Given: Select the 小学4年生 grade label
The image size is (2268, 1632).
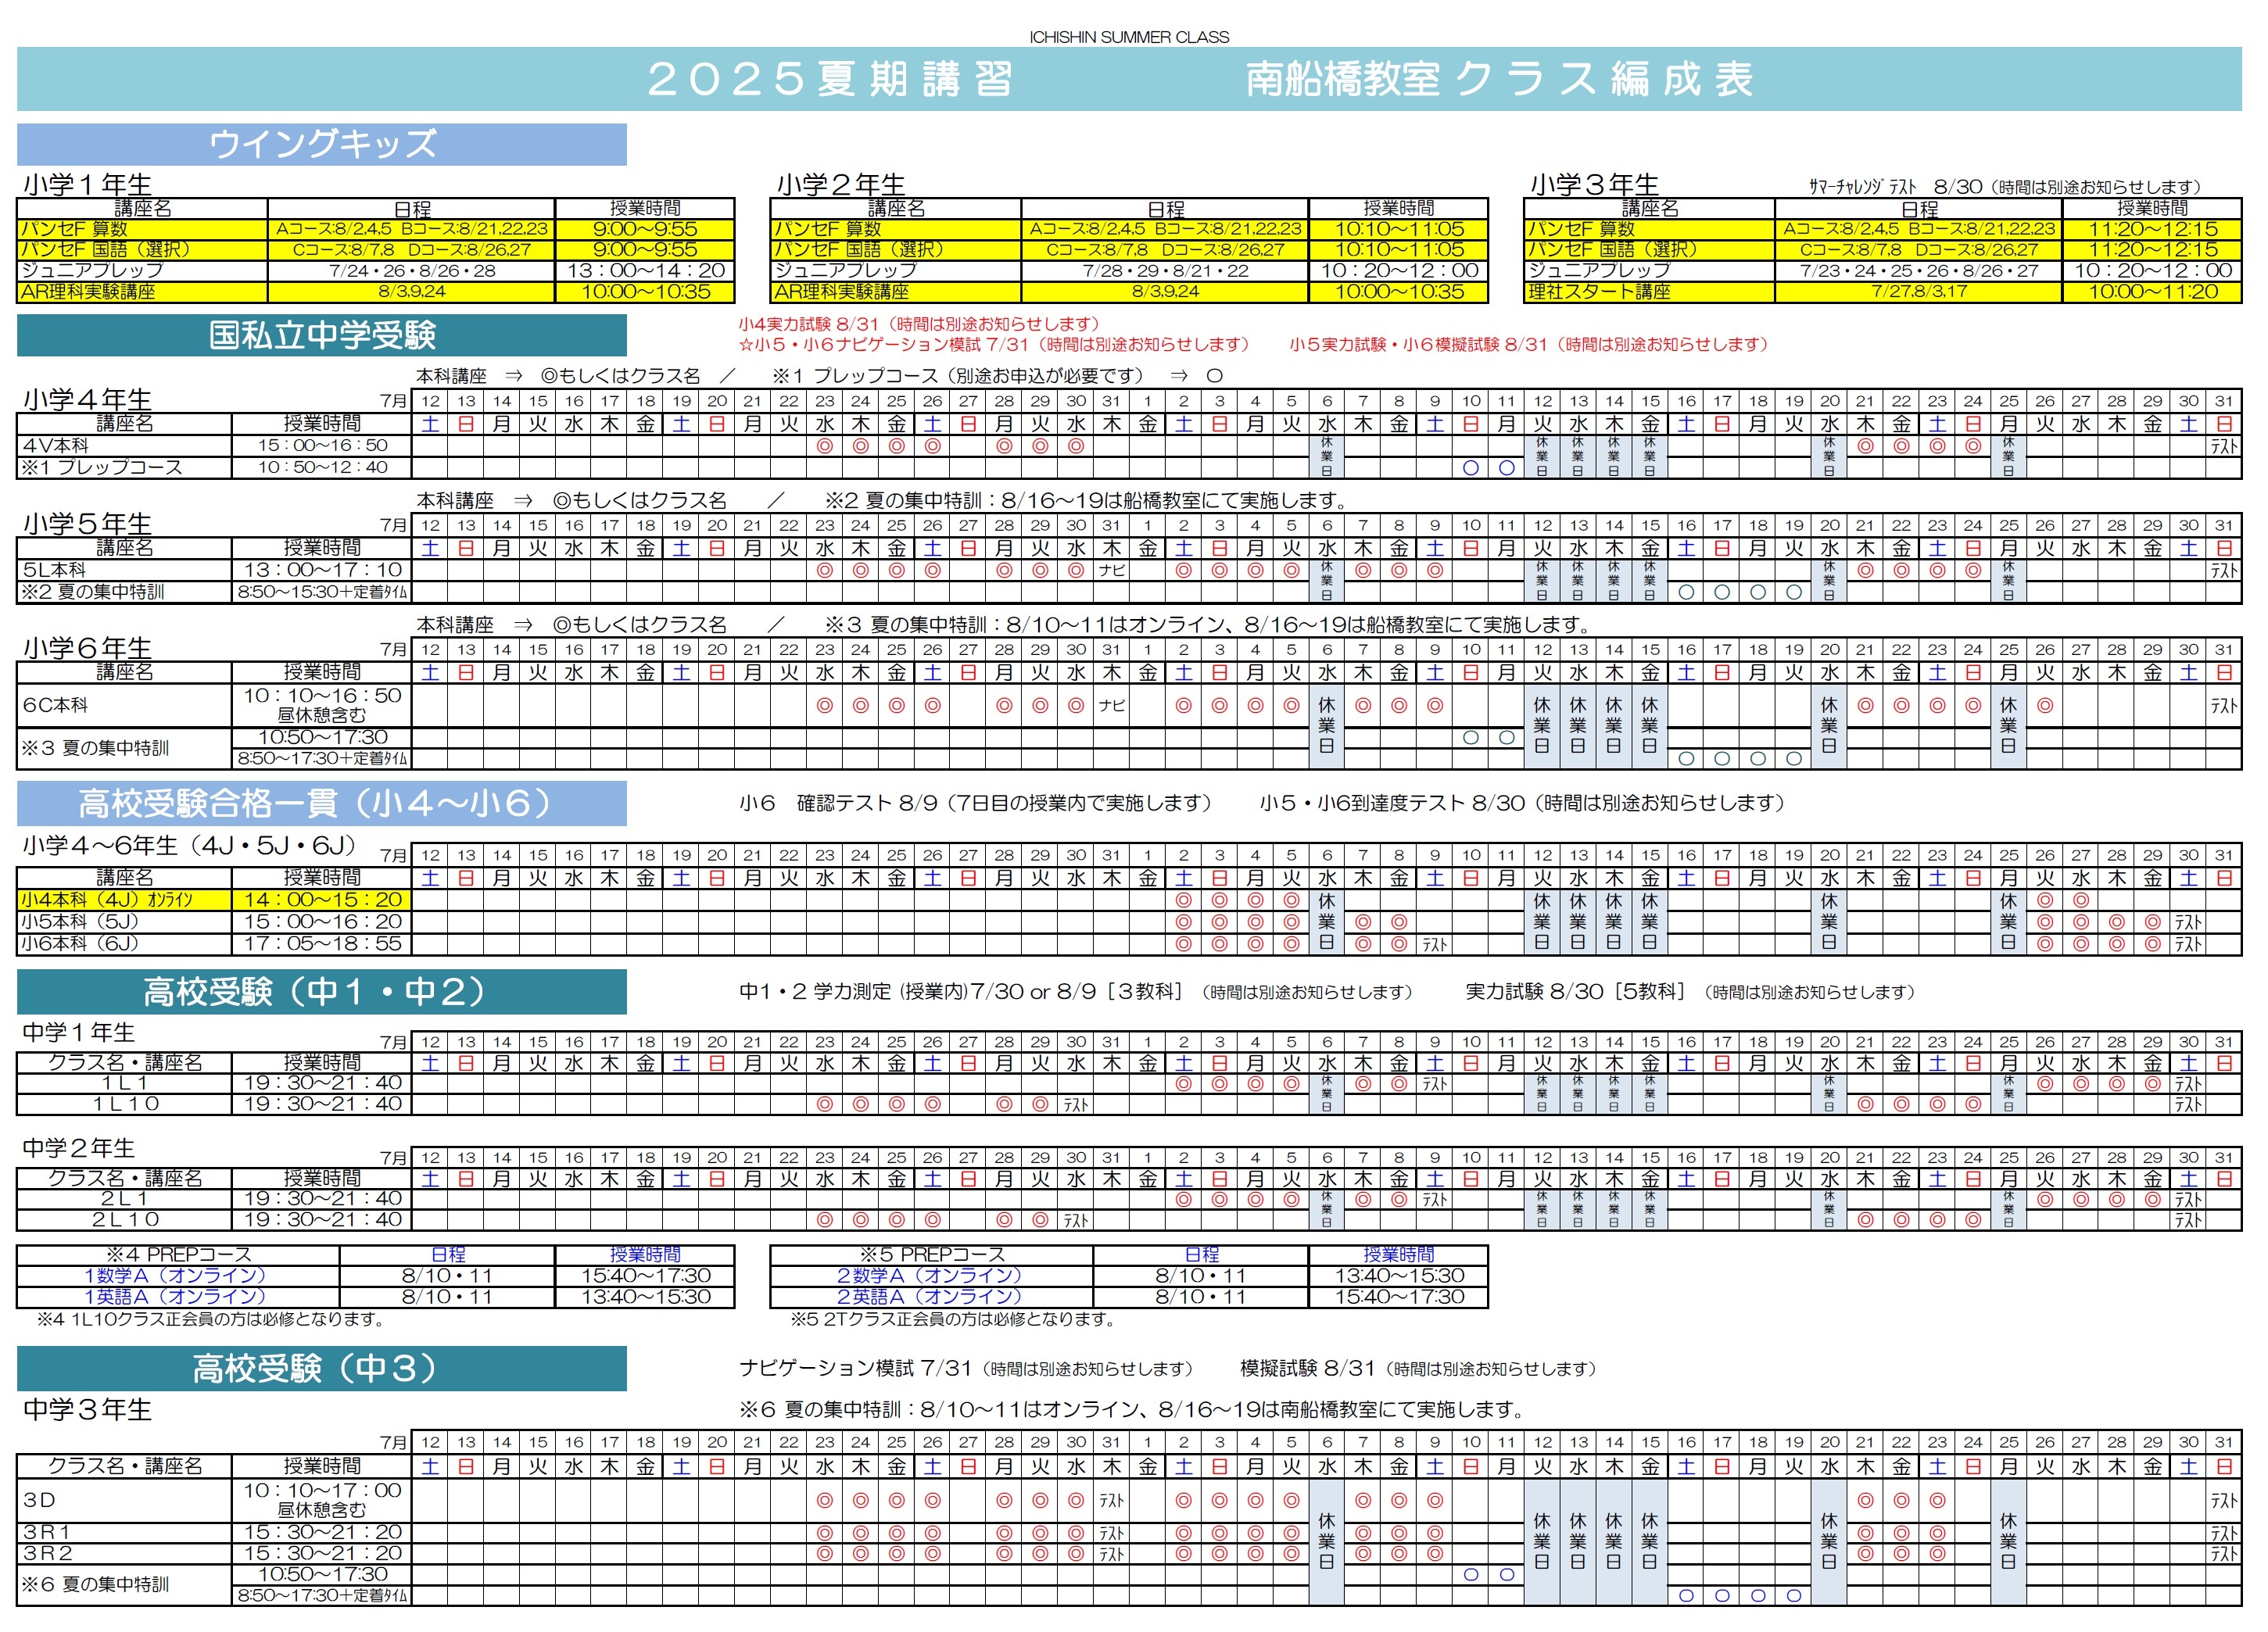Looking at the screenshot, I should click(87, 399).
